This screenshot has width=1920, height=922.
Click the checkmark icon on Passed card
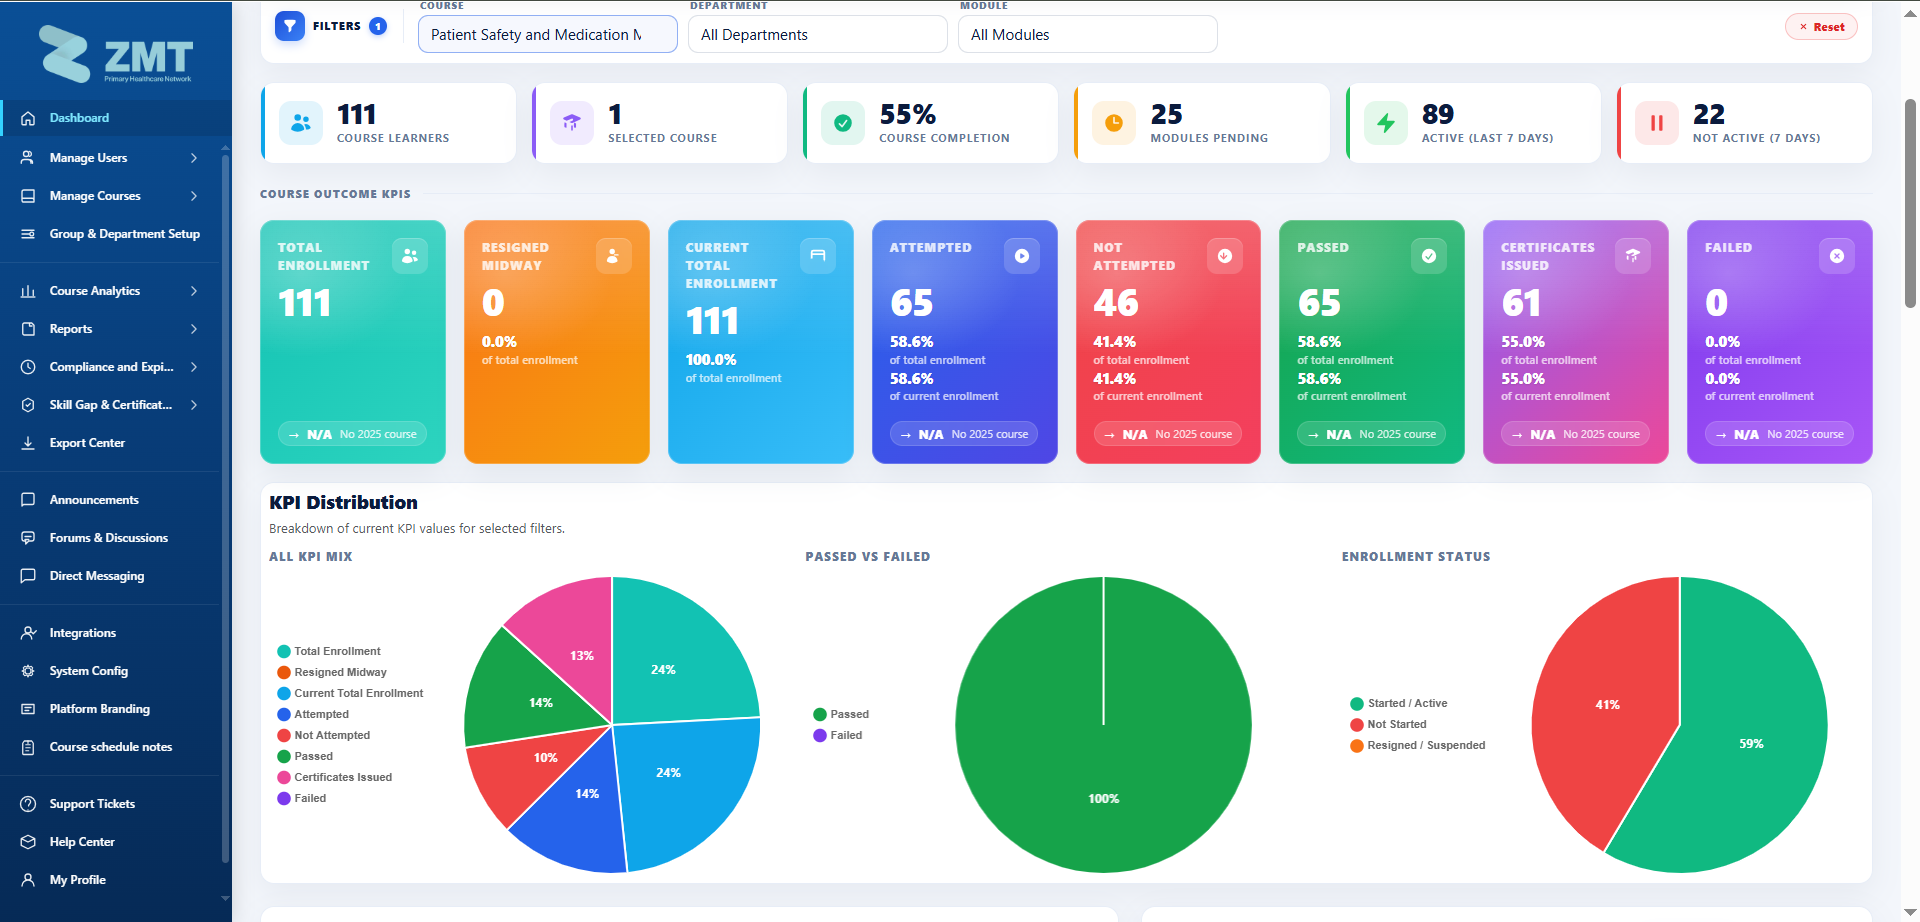coord(1429,256)
